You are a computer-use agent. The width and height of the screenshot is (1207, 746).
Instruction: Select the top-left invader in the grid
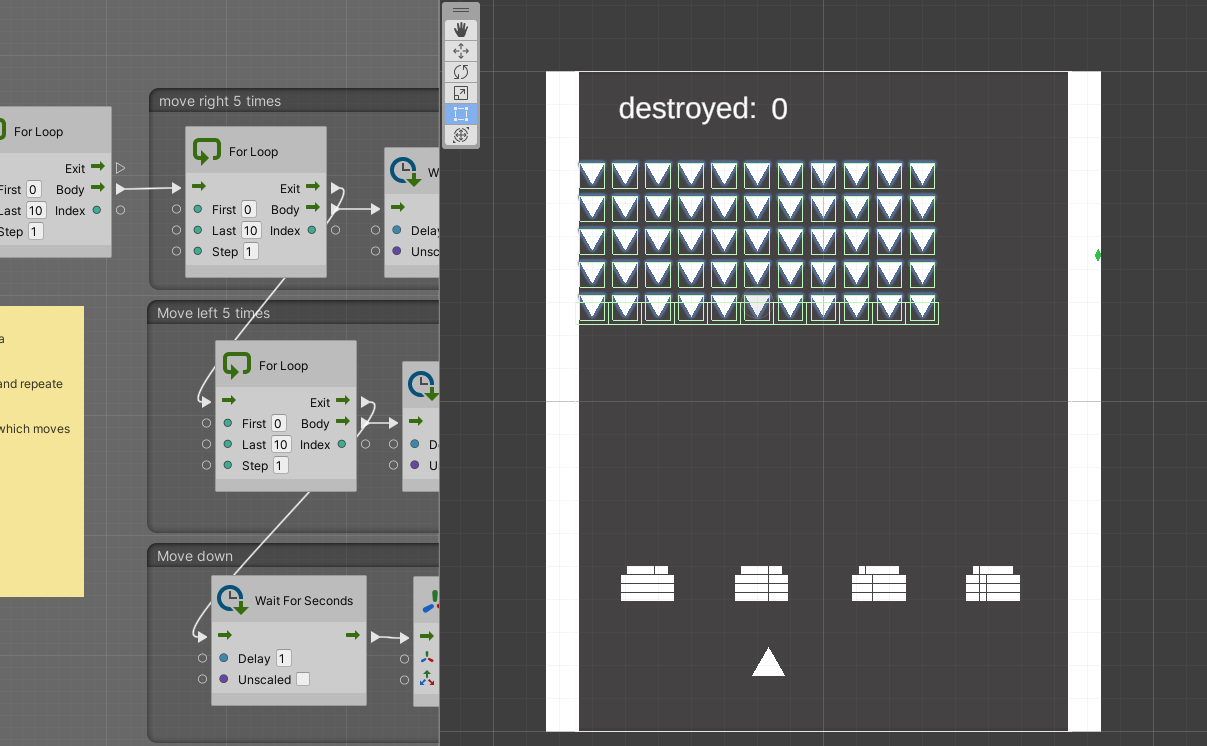tap(592, 175)
